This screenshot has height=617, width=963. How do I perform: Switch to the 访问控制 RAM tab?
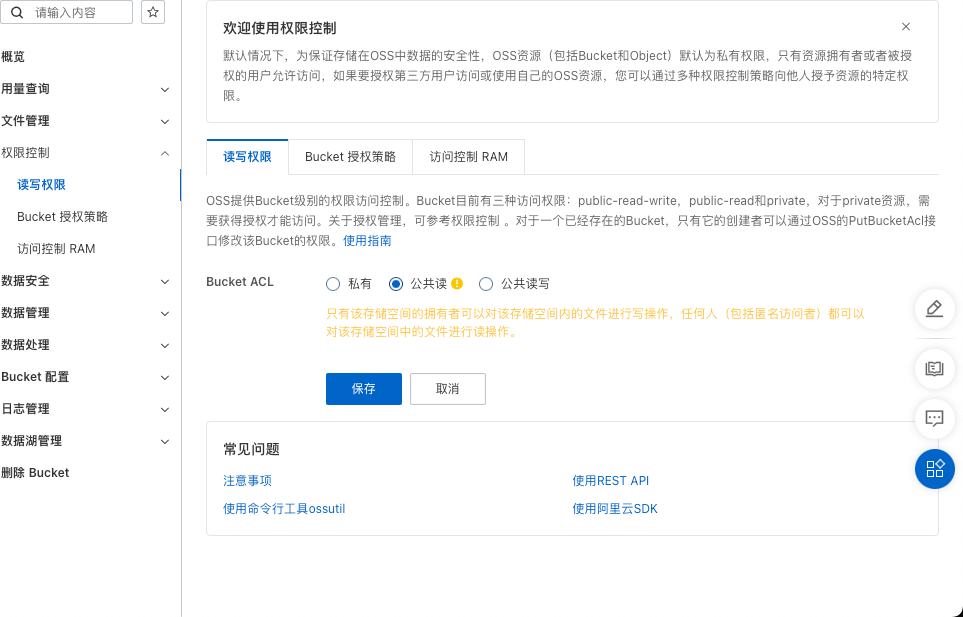[x=469, y=157]
